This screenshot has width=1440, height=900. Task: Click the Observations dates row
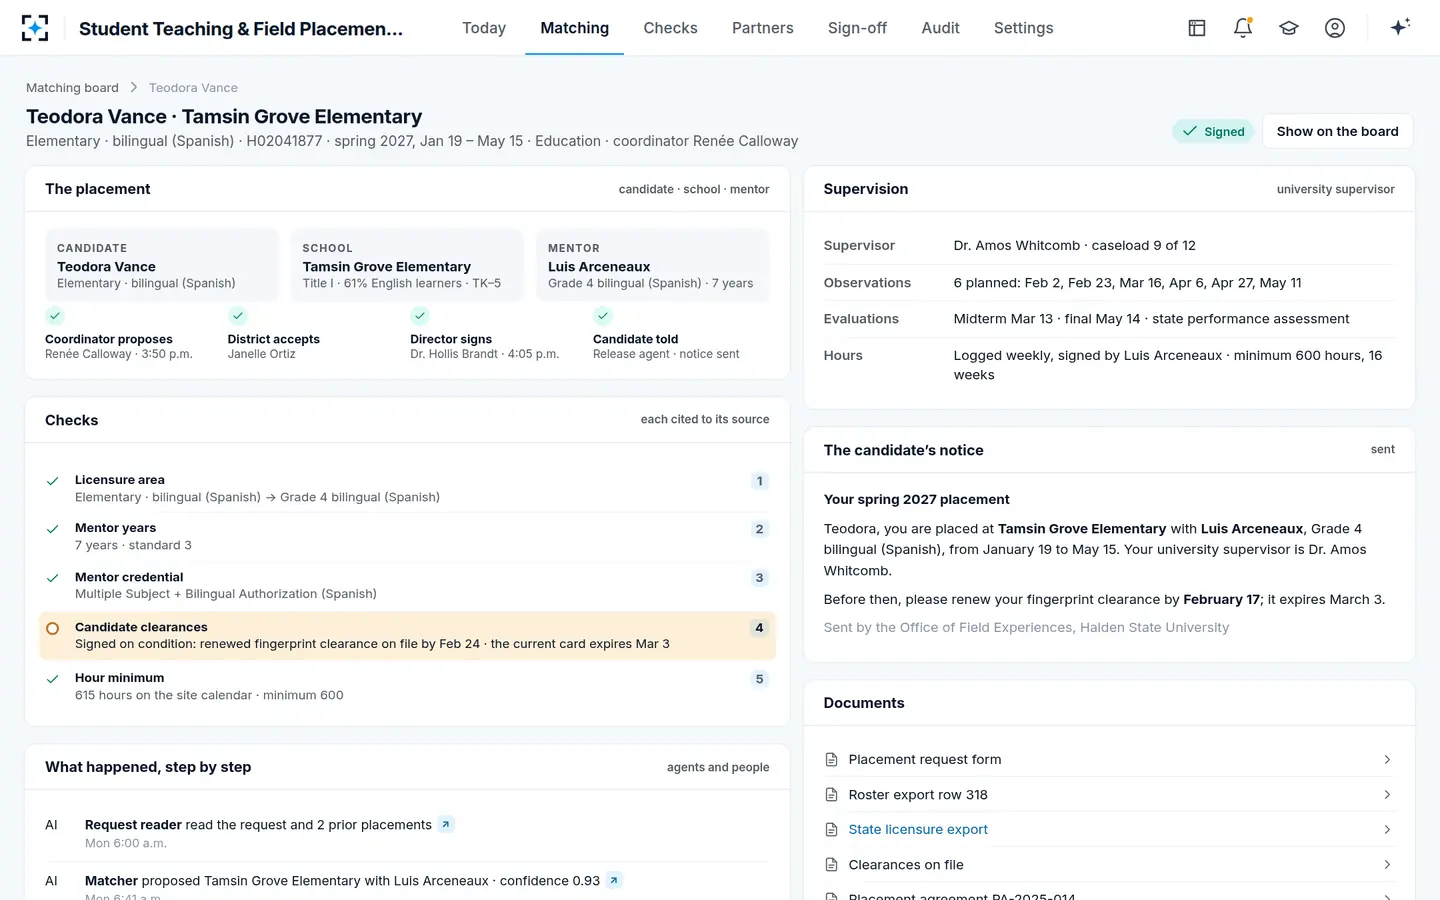[1109, 283]
